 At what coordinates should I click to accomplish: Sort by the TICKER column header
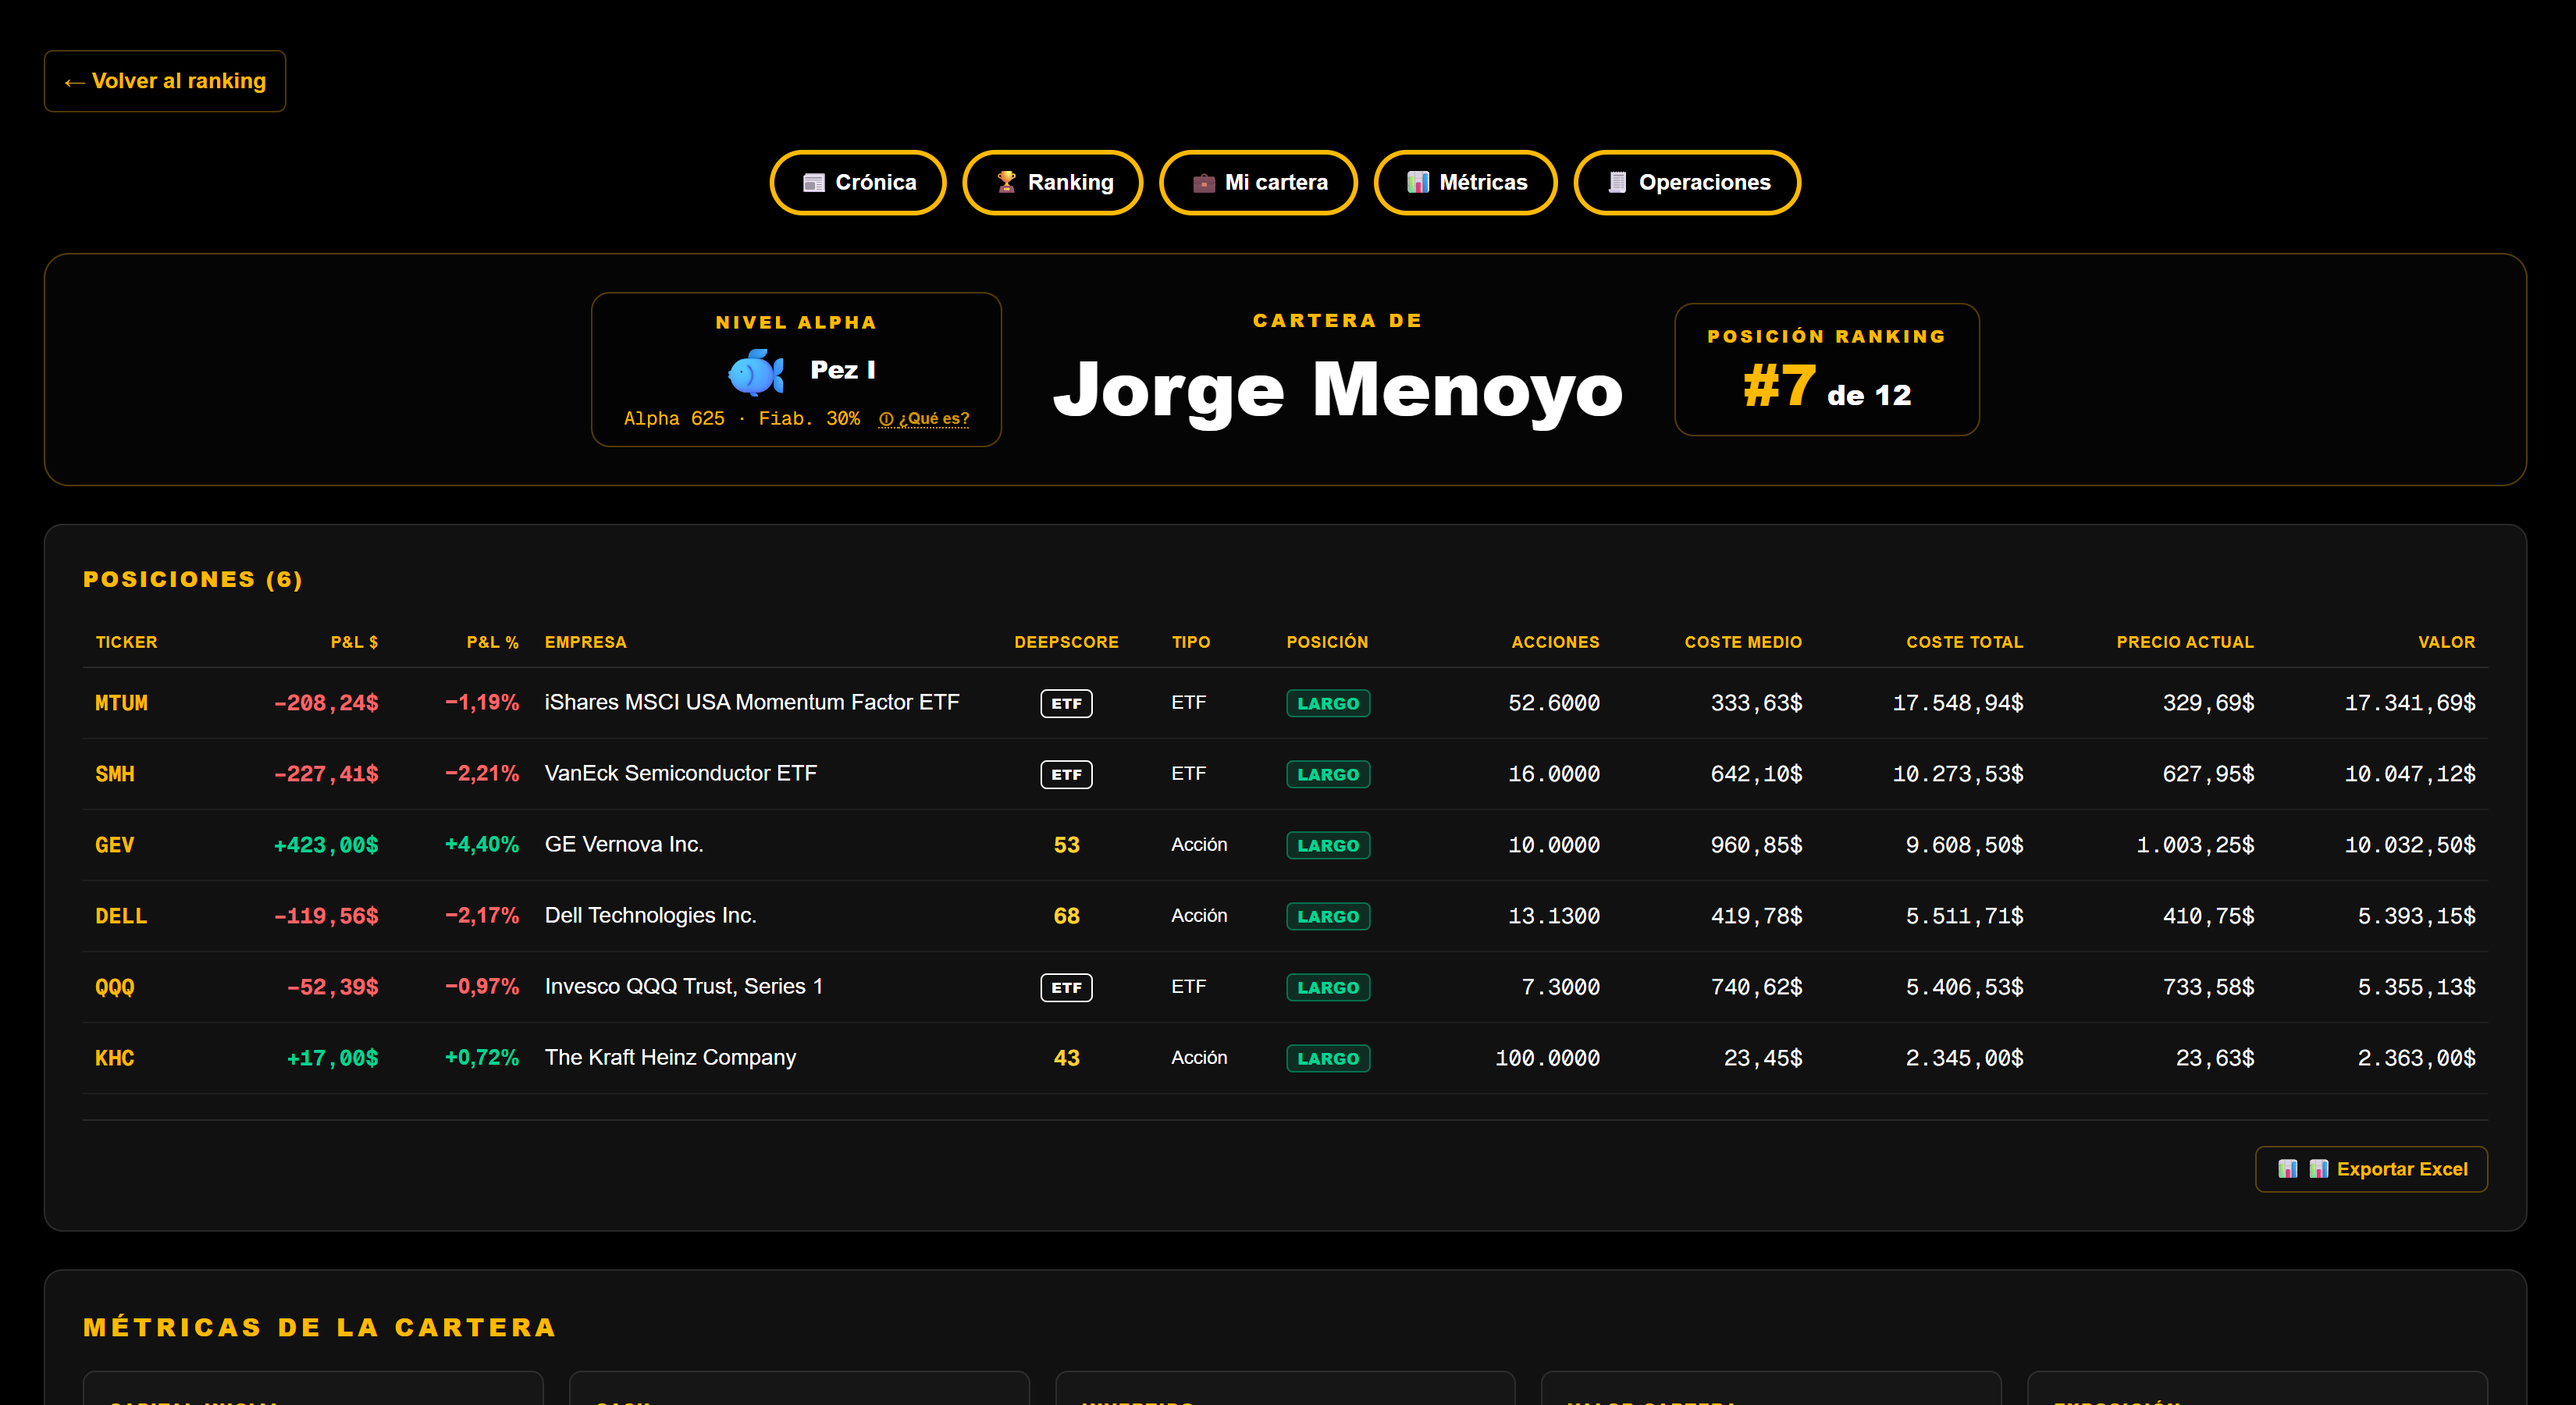(x=126, y=642)
